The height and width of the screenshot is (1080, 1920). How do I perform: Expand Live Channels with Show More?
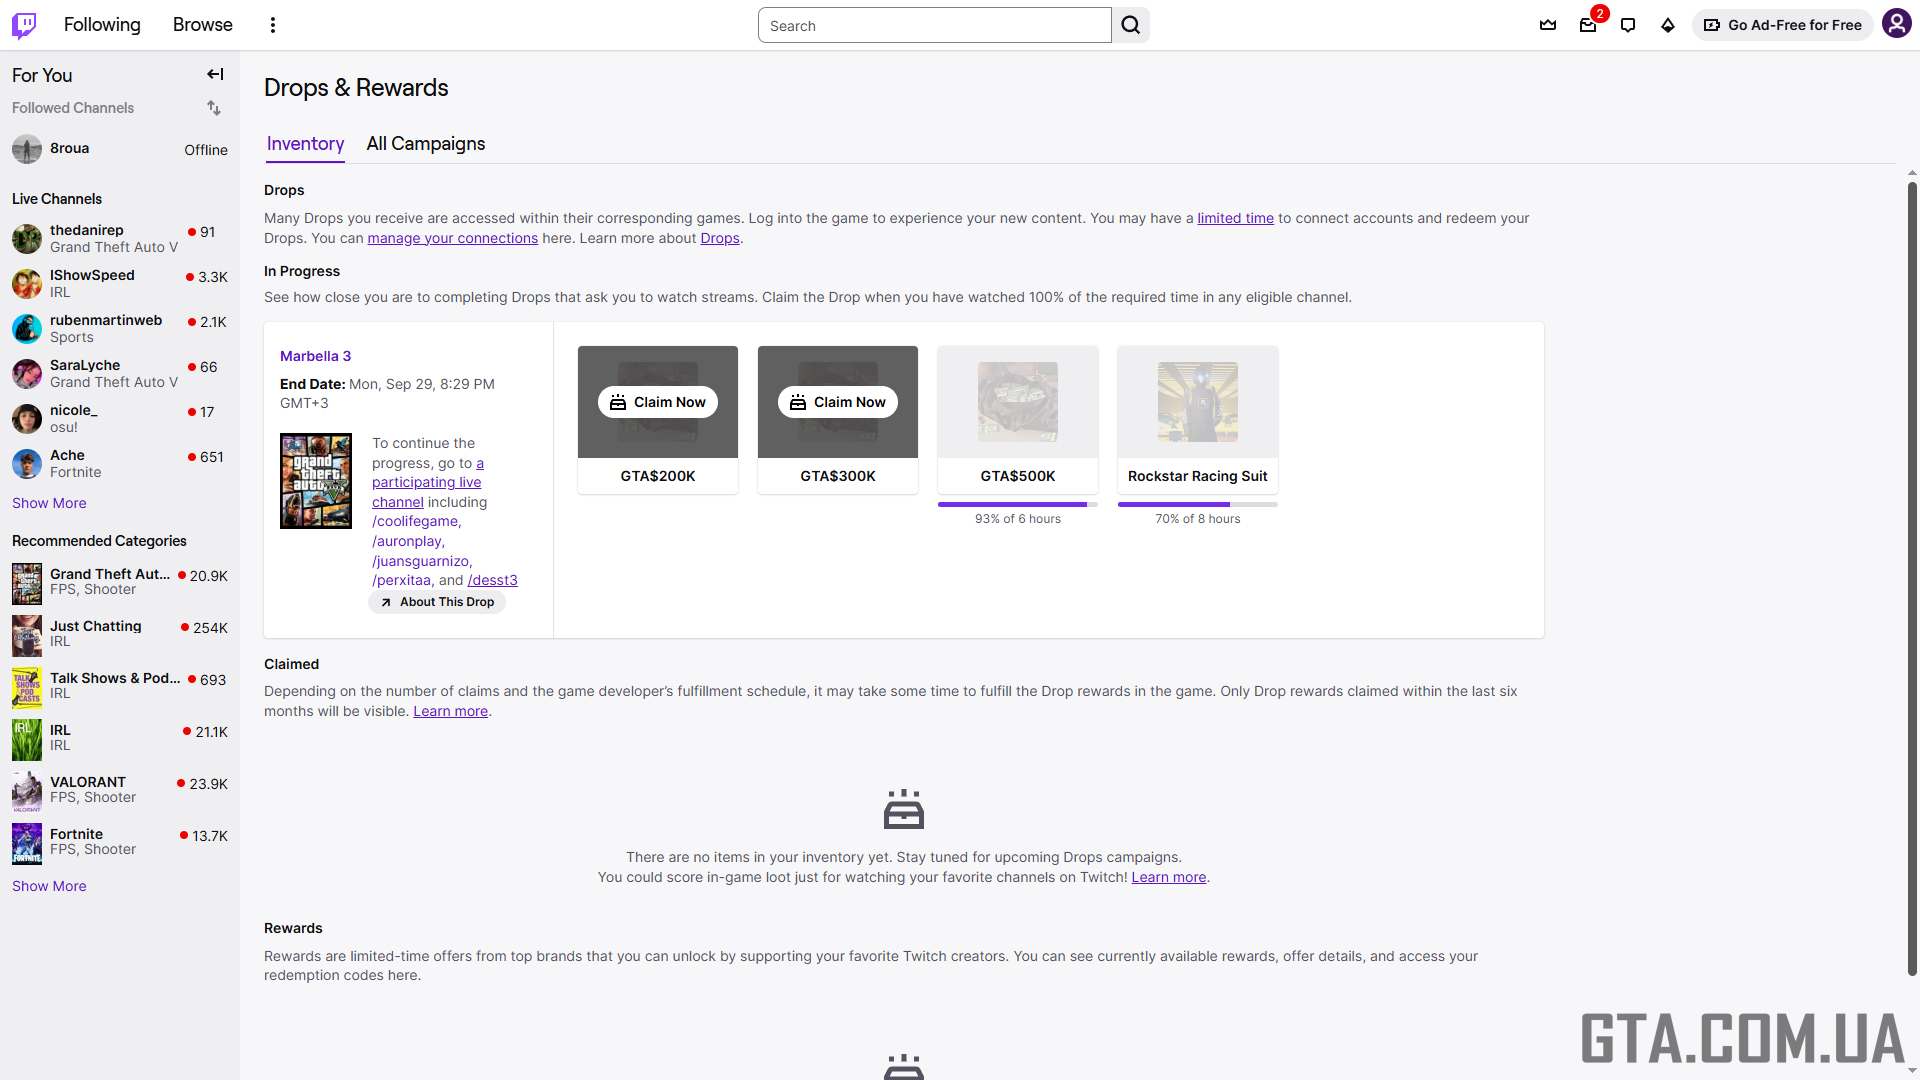point(49,503)
